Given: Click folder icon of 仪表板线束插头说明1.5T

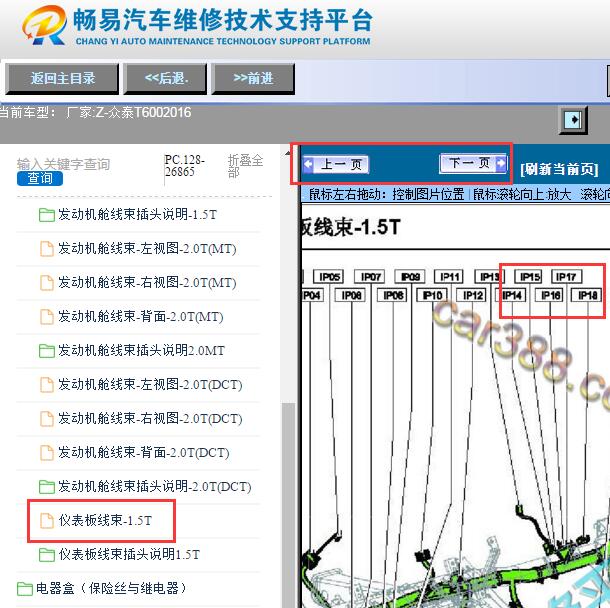Looking at the screenshot, I should tap(47, 555).
